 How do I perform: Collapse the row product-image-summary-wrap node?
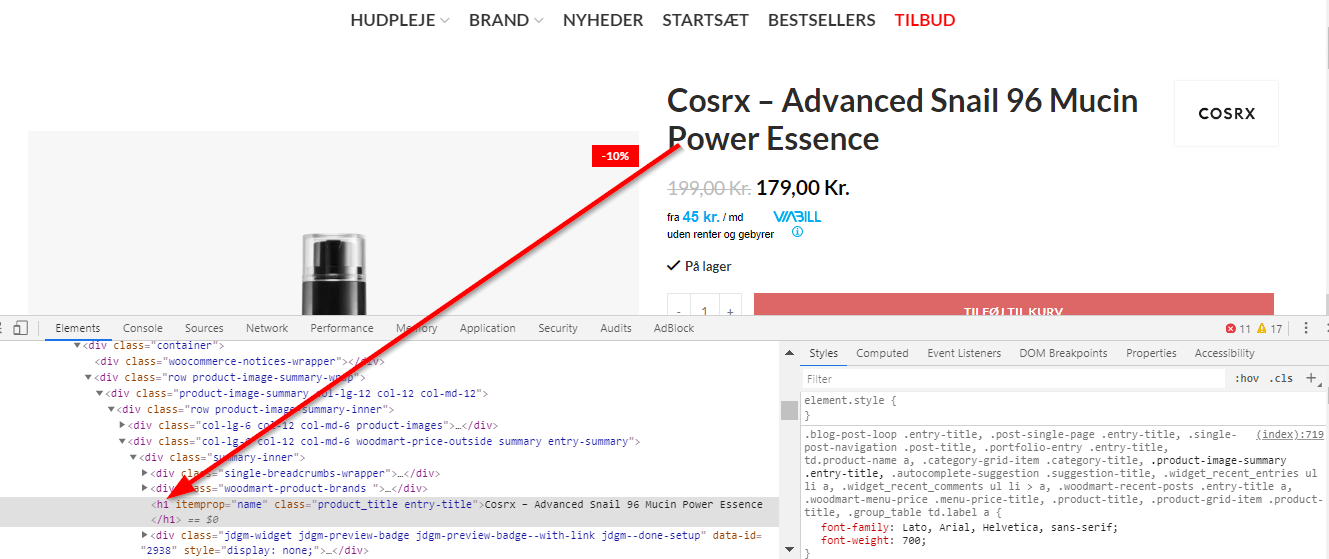(x=88, y=377)
